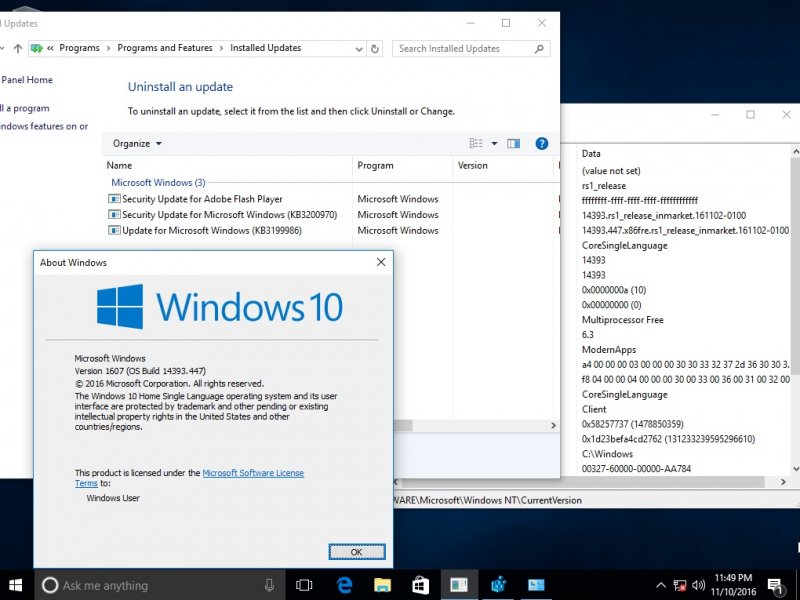Open the clock showing 11:49 PM
Viewport: 800px width, 600px height.
(733, 585)
